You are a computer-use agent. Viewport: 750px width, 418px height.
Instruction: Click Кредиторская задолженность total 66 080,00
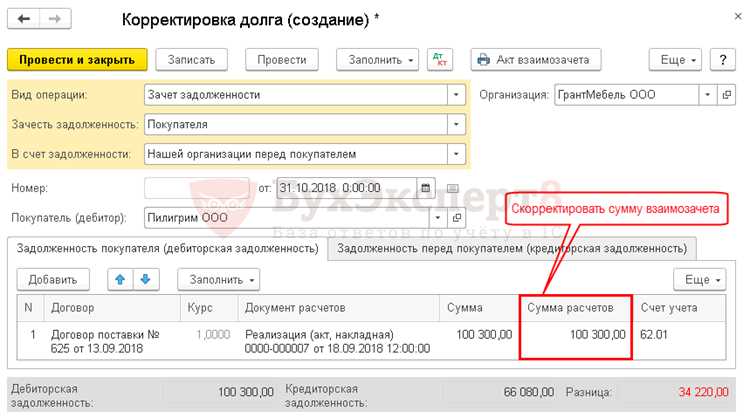pyautogui.click(x=529, y=393)
